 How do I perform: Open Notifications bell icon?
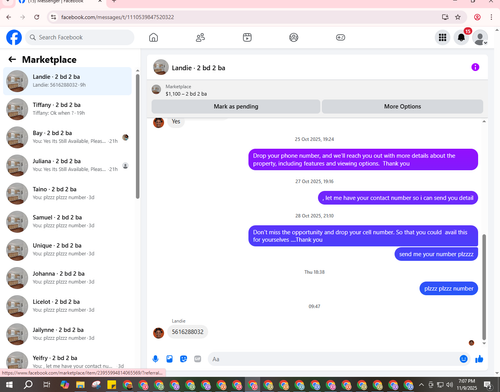(461, 37)
